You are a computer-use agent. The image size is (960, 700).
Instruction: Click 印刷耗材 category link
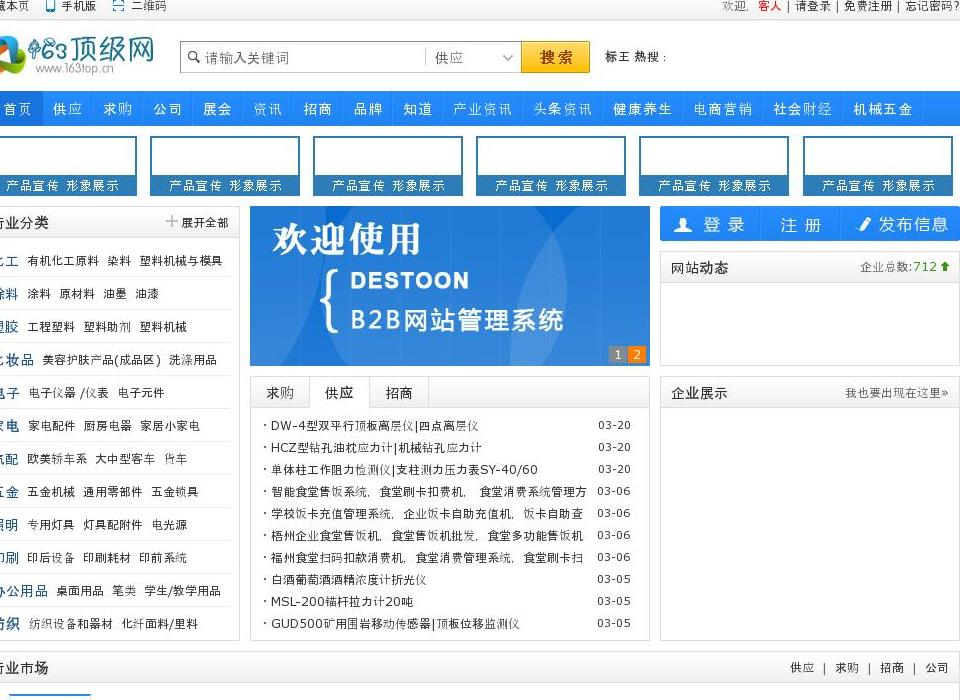107,558
